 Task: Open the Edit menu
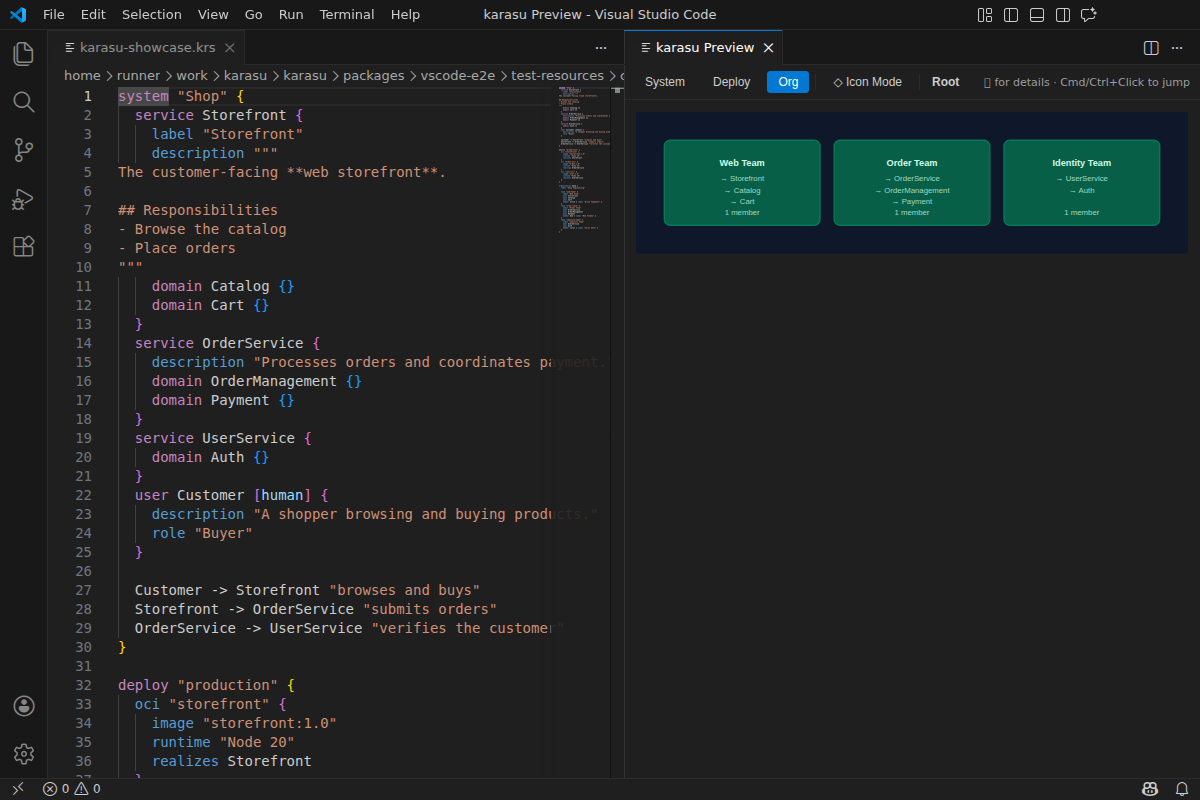[93, 15]
